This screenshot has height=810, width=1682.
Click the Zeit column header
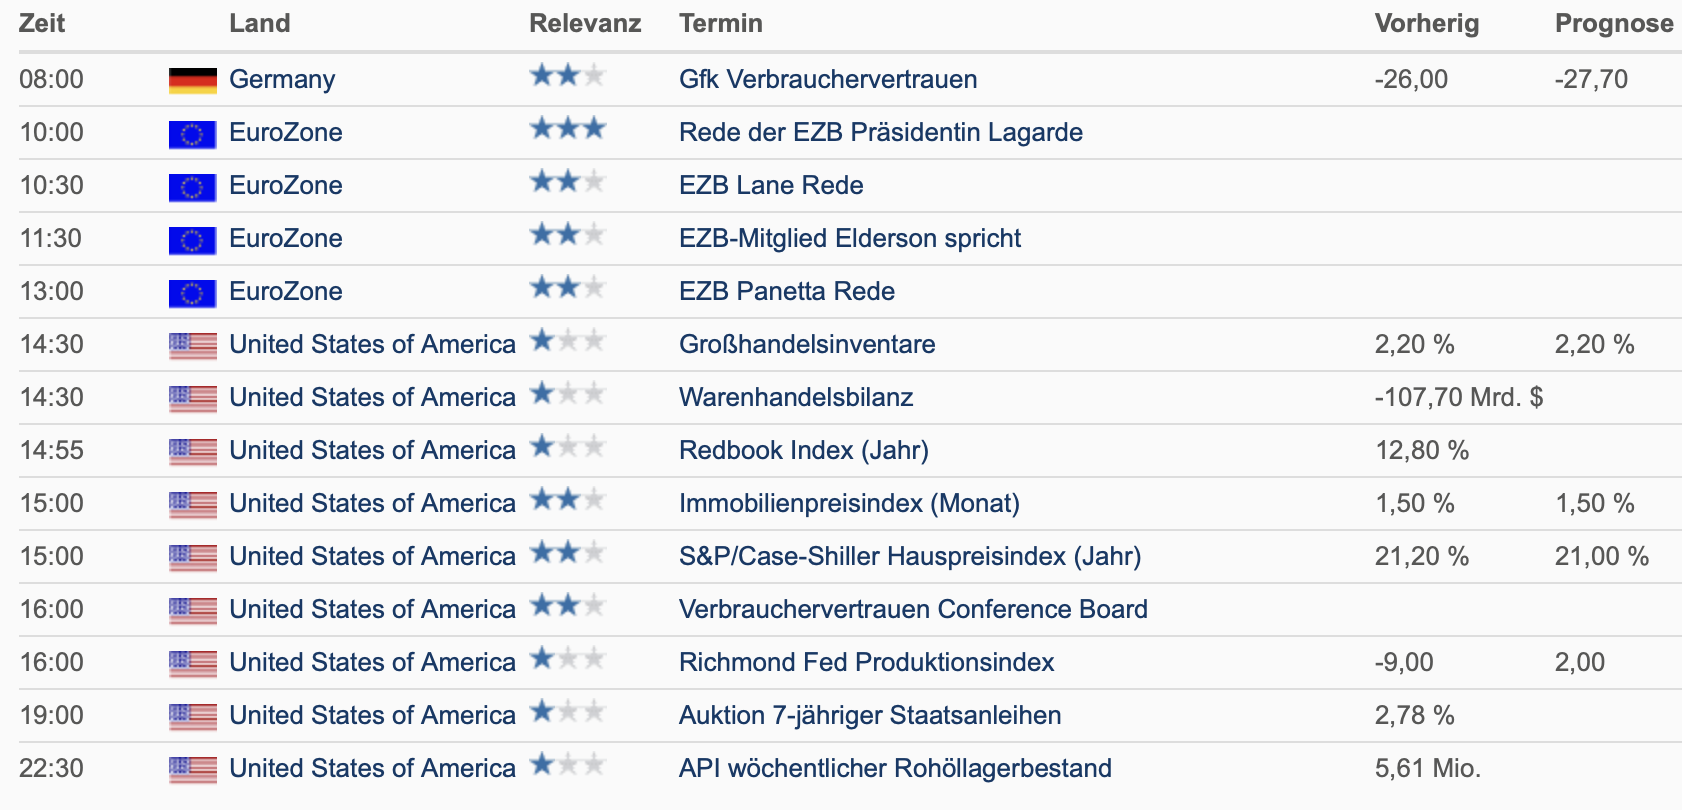pos(42,23)
